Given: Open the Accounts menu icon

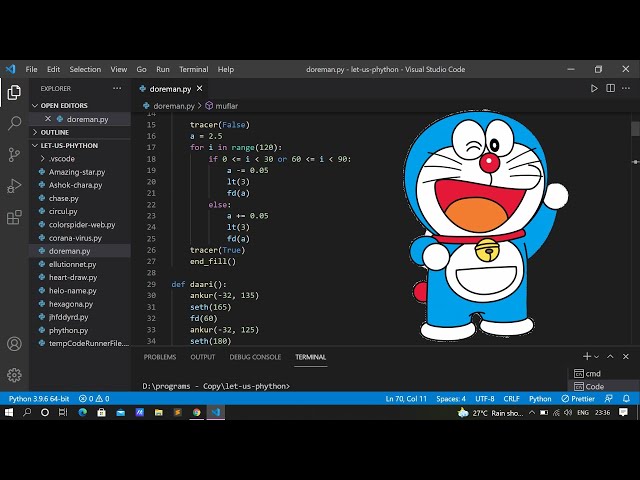Looking at the screenshot, I should (x=14, y=344).
